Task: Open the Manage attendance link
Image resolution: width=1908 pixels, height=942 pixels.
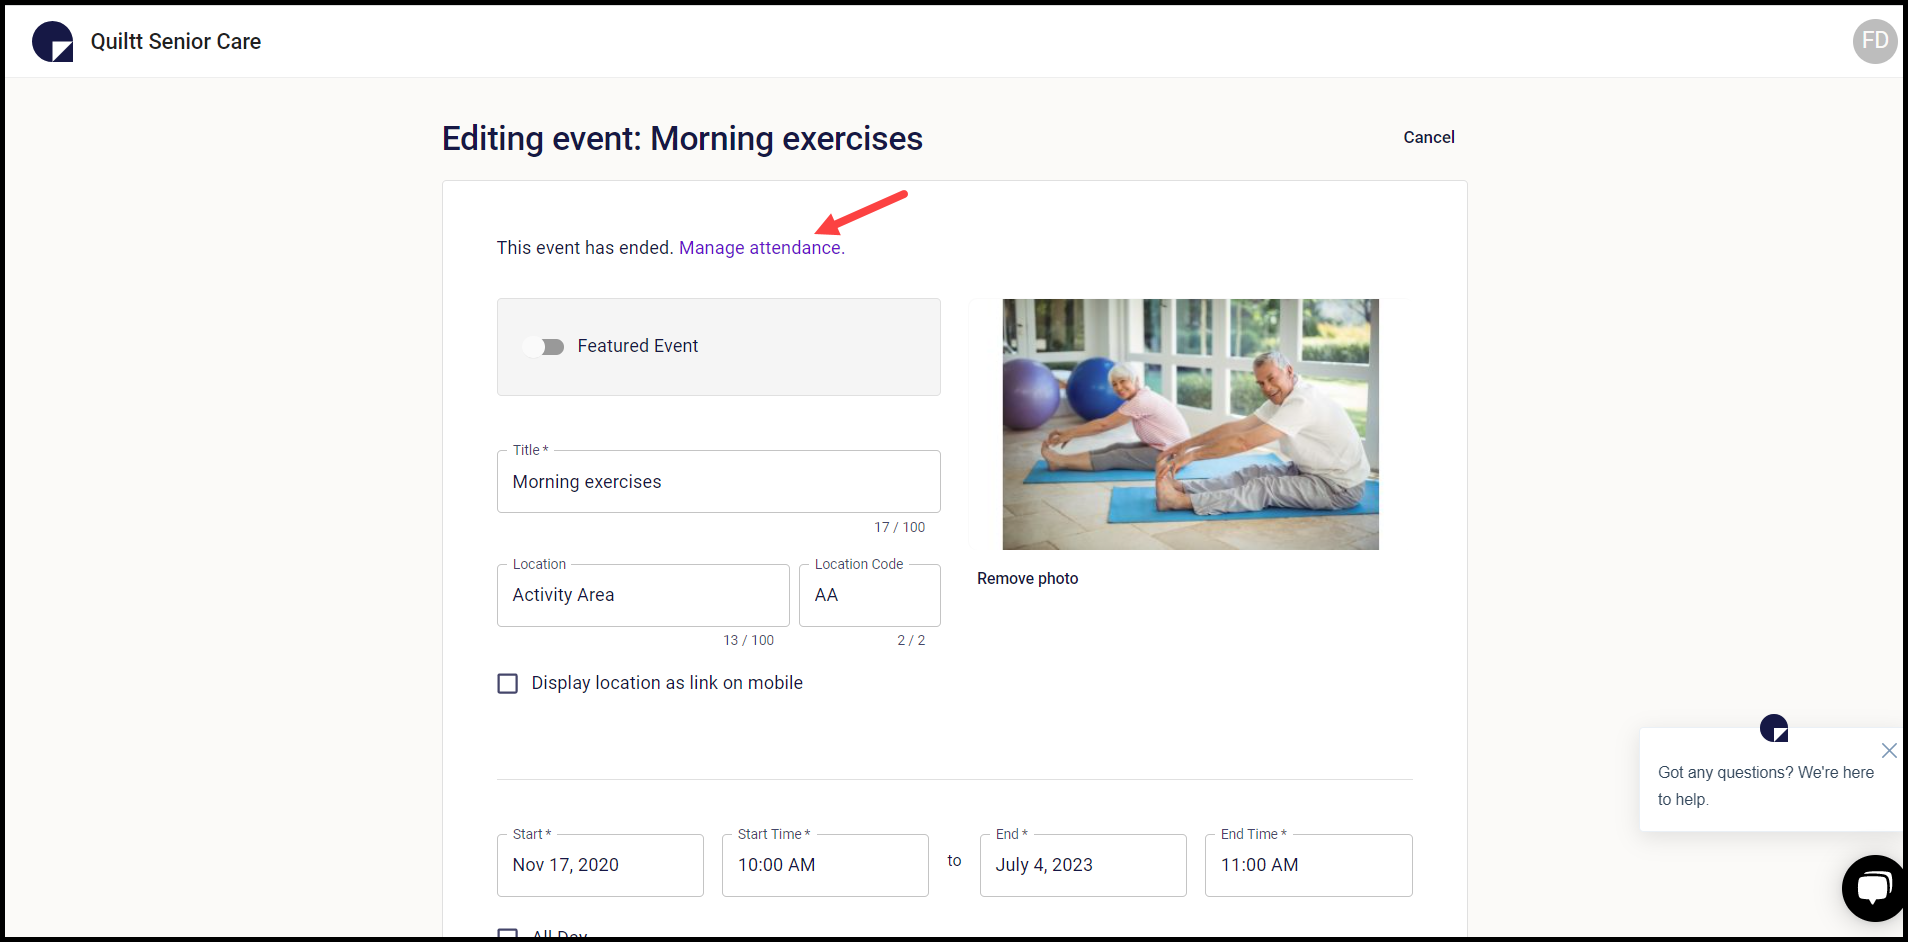Action: pos(762,247)
